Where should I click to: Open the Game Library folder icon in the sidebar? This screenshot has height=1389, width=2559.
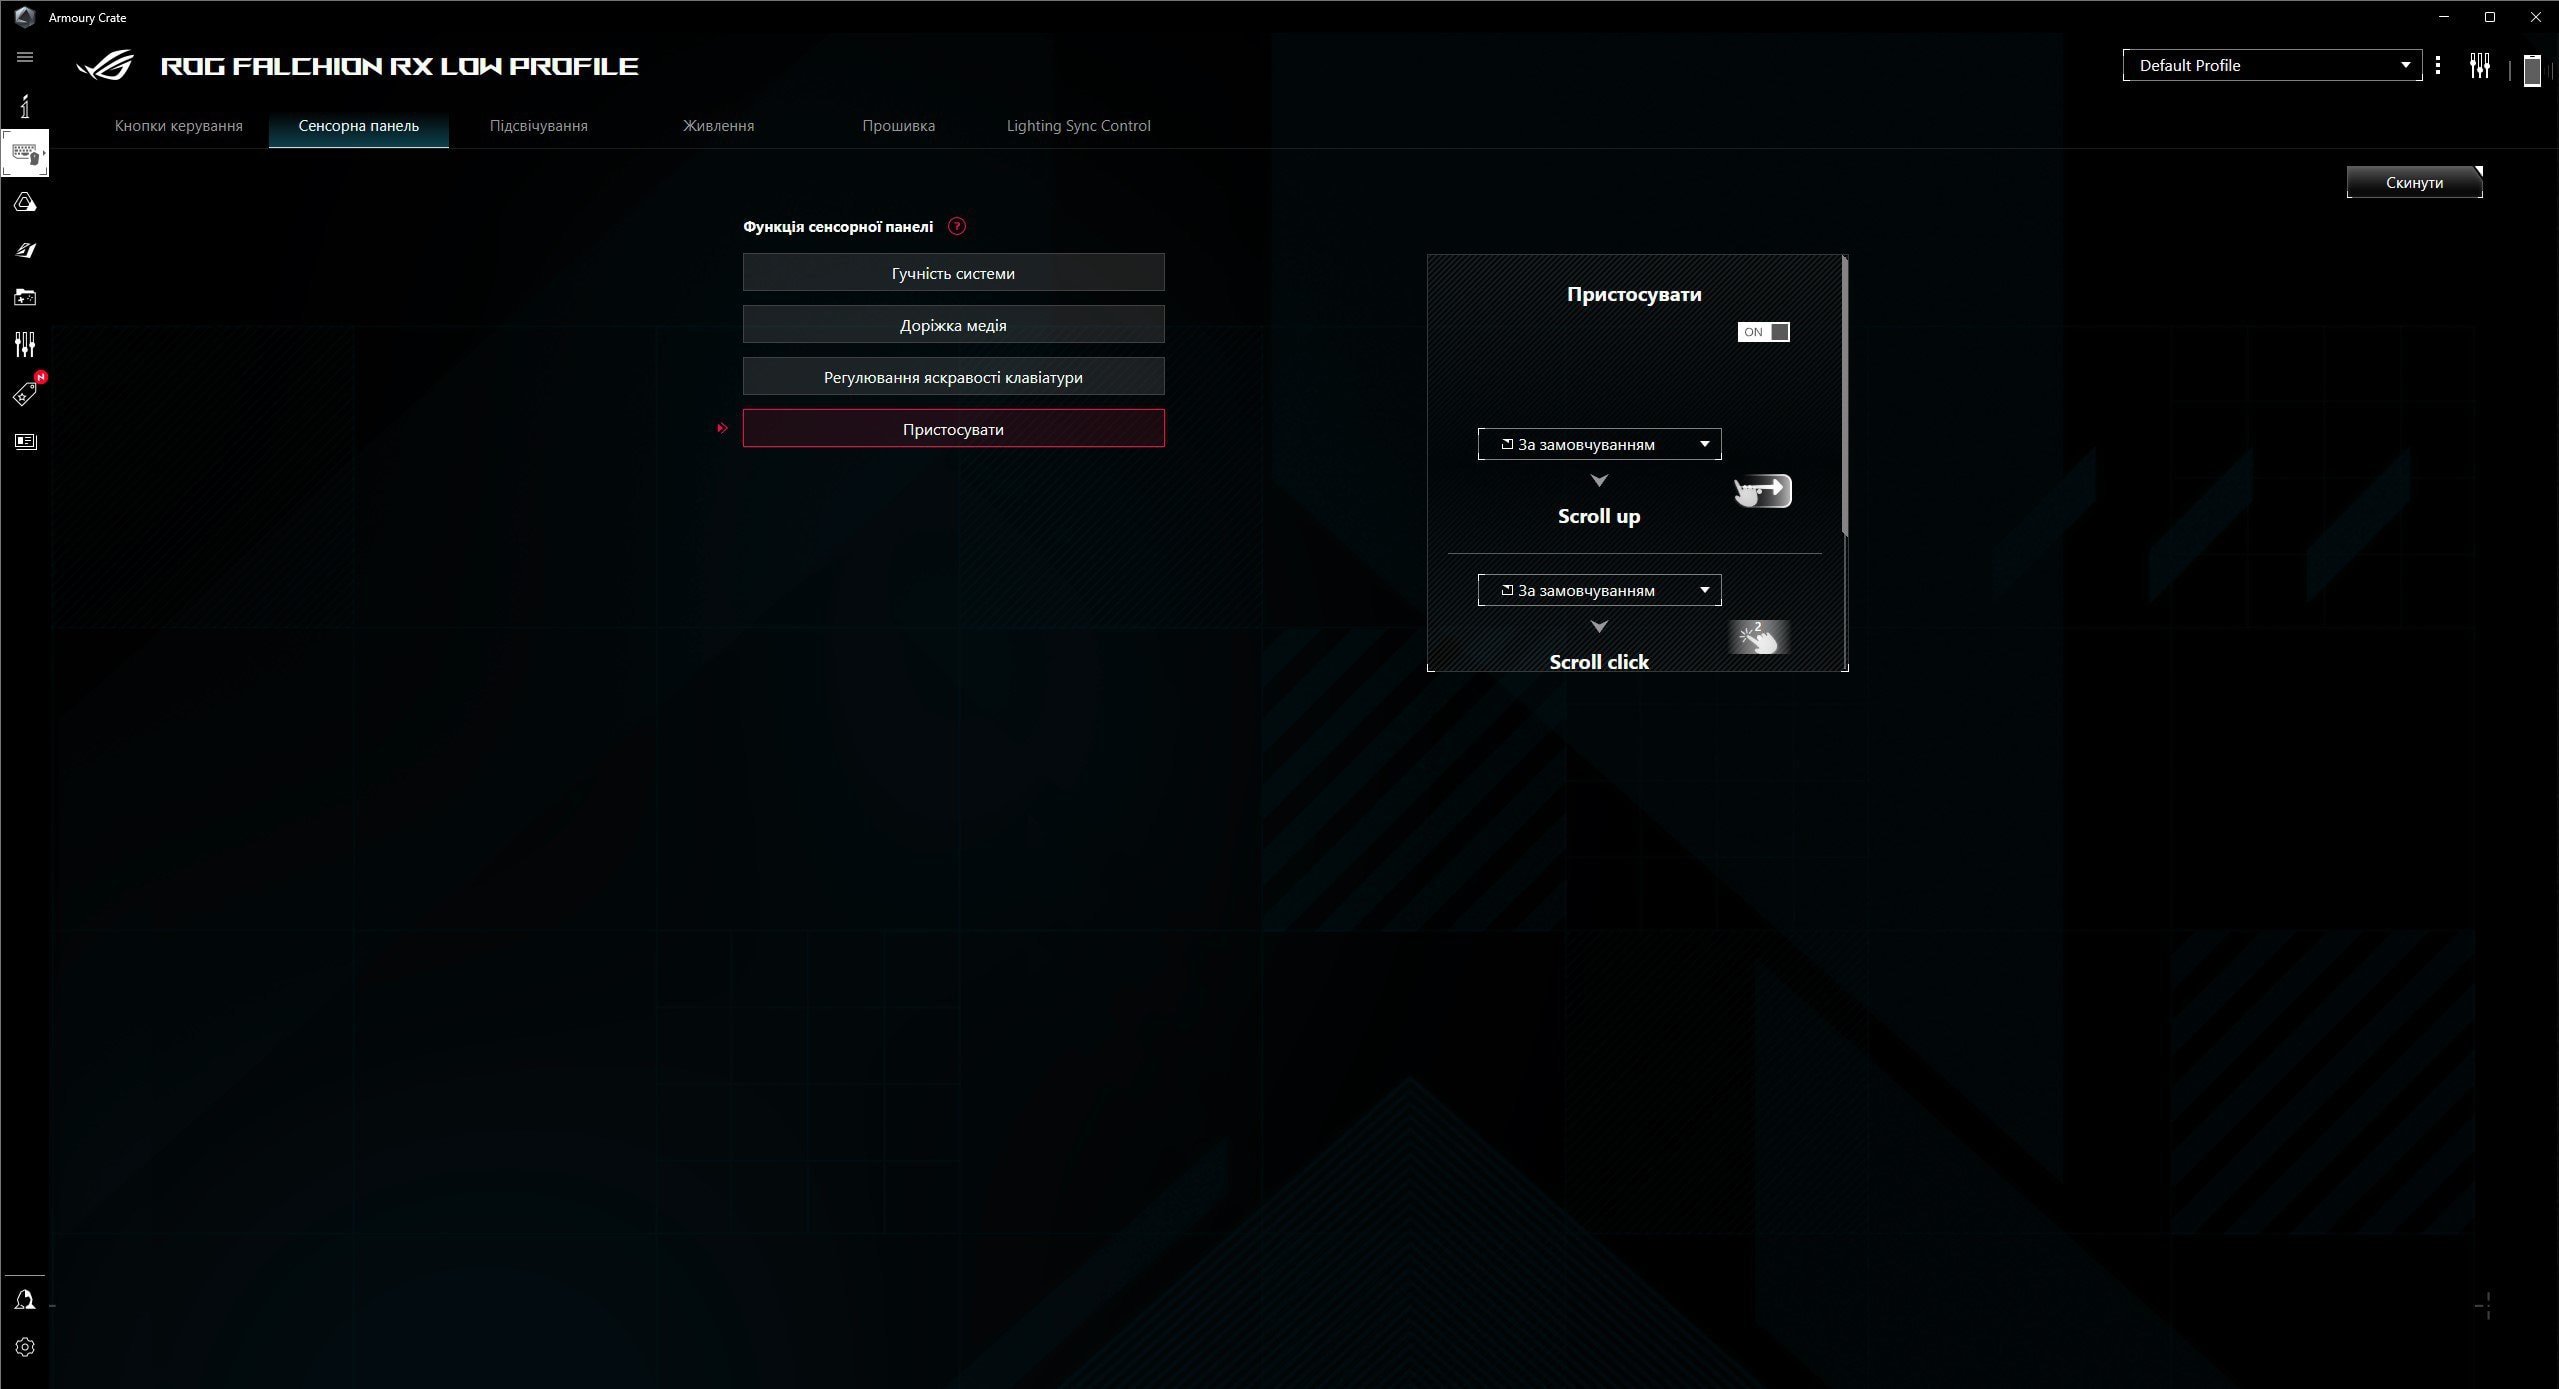pos(25,297)
